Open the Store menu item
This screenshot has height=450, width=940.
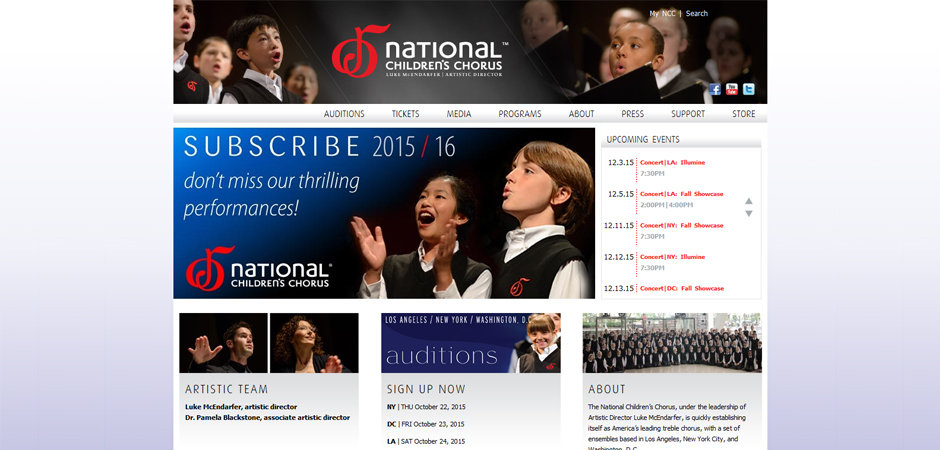[743, 114]
